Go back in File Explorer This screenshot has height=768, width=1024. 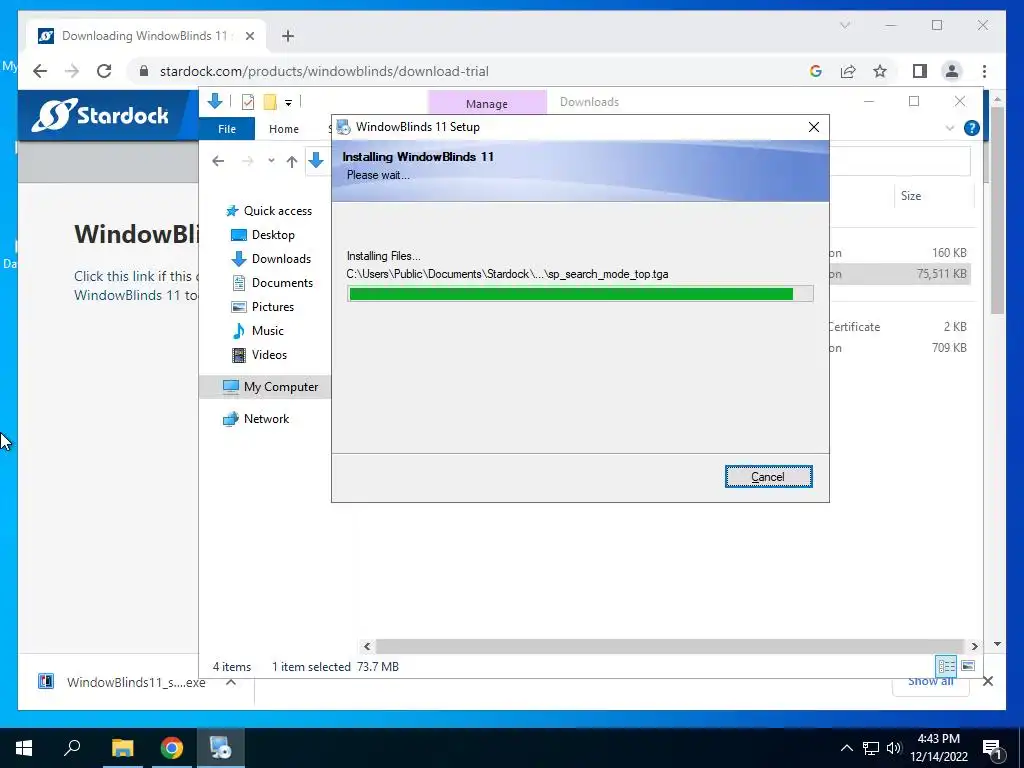218,161
